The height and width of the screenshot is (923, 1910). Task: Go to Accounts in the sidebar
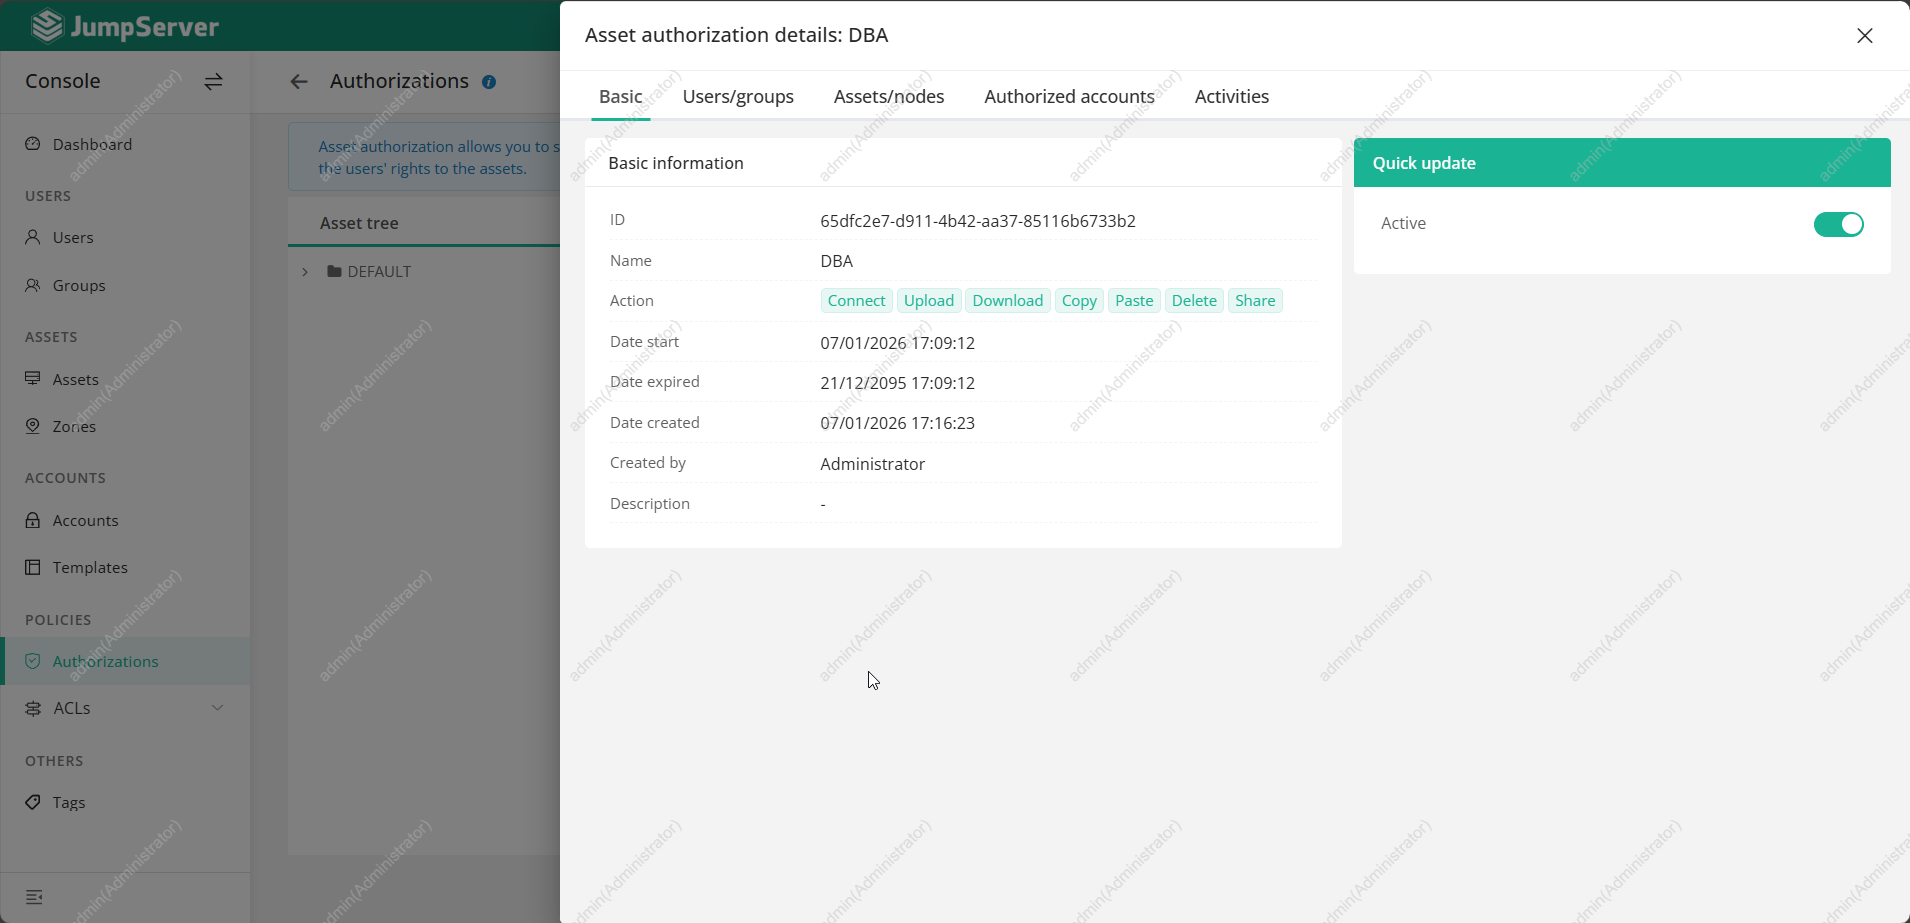pyautogui.click(x=85, y=520)
